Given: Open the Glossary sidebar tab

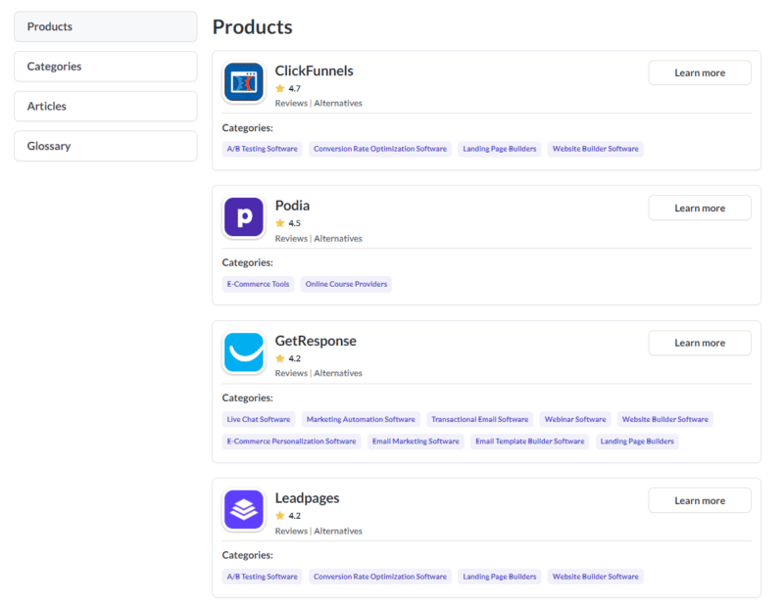Looking at the screenshot, I should point(106,146).
